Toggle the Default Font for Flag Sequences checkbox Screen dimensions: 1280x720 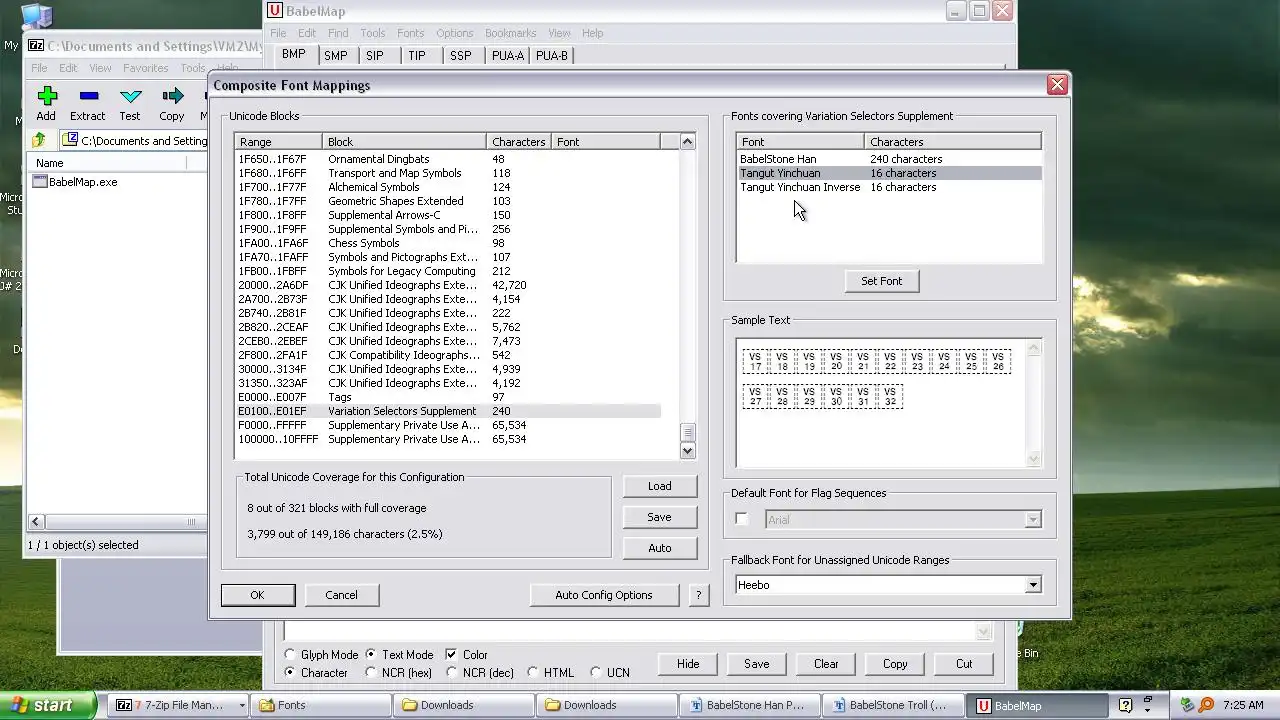741,519
